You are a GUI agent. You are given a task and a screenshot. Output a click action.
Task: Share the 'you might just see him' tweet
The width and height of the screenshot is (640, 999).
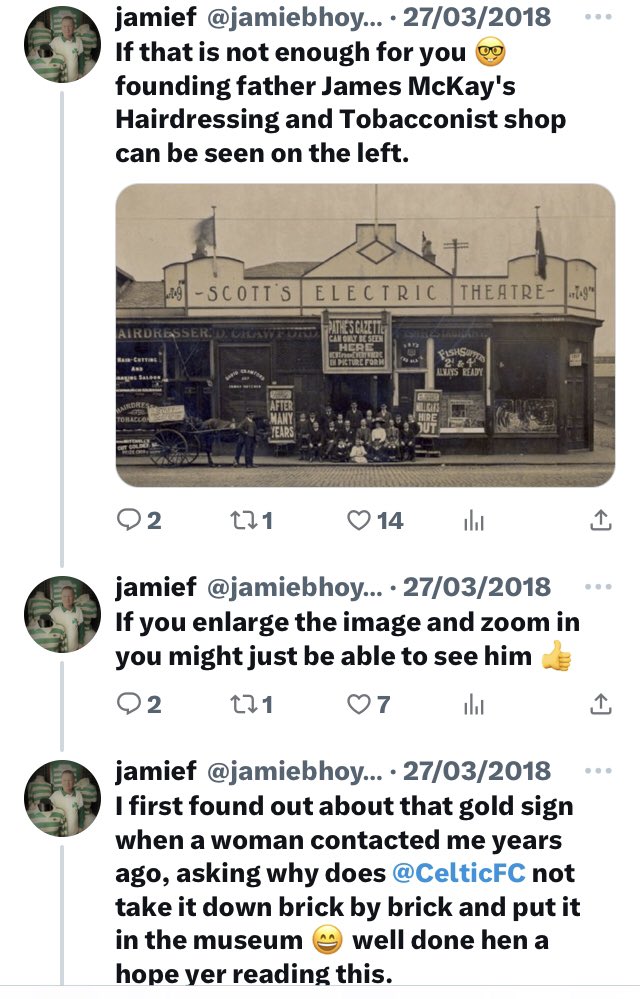pyautogui.click(x=601, y=704)
